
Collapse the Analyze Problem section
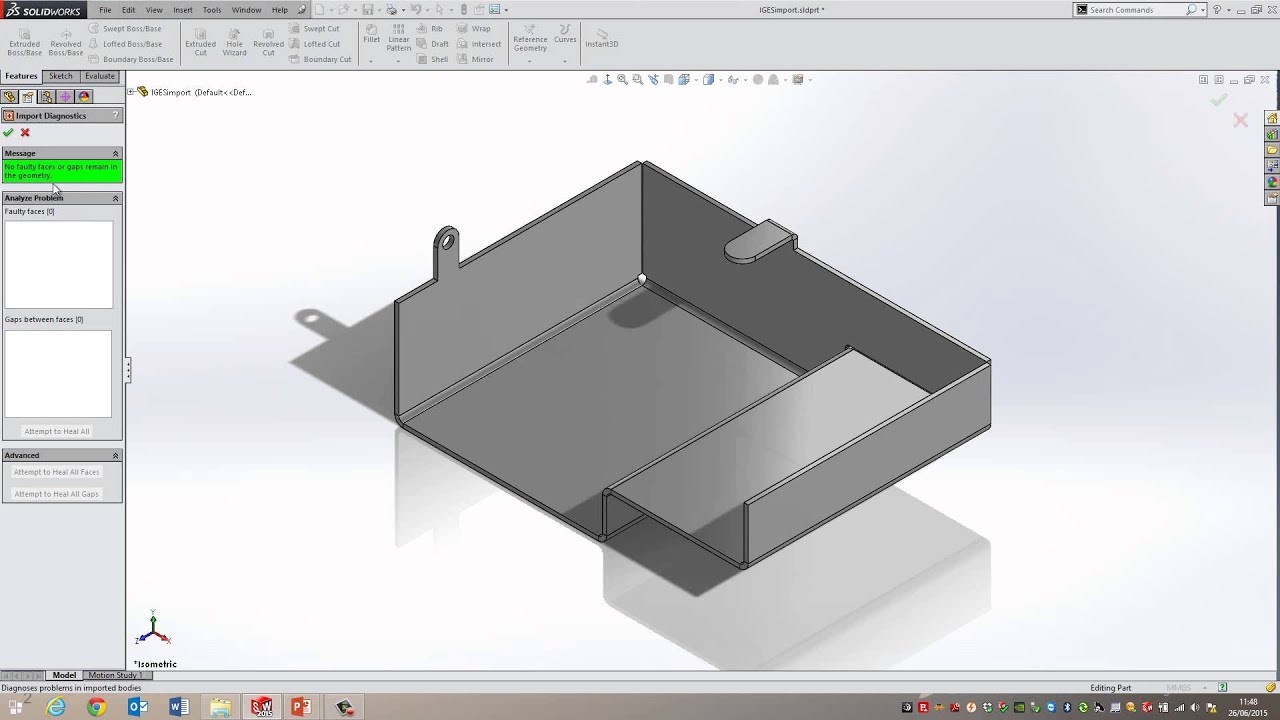(x=115, y=198)
